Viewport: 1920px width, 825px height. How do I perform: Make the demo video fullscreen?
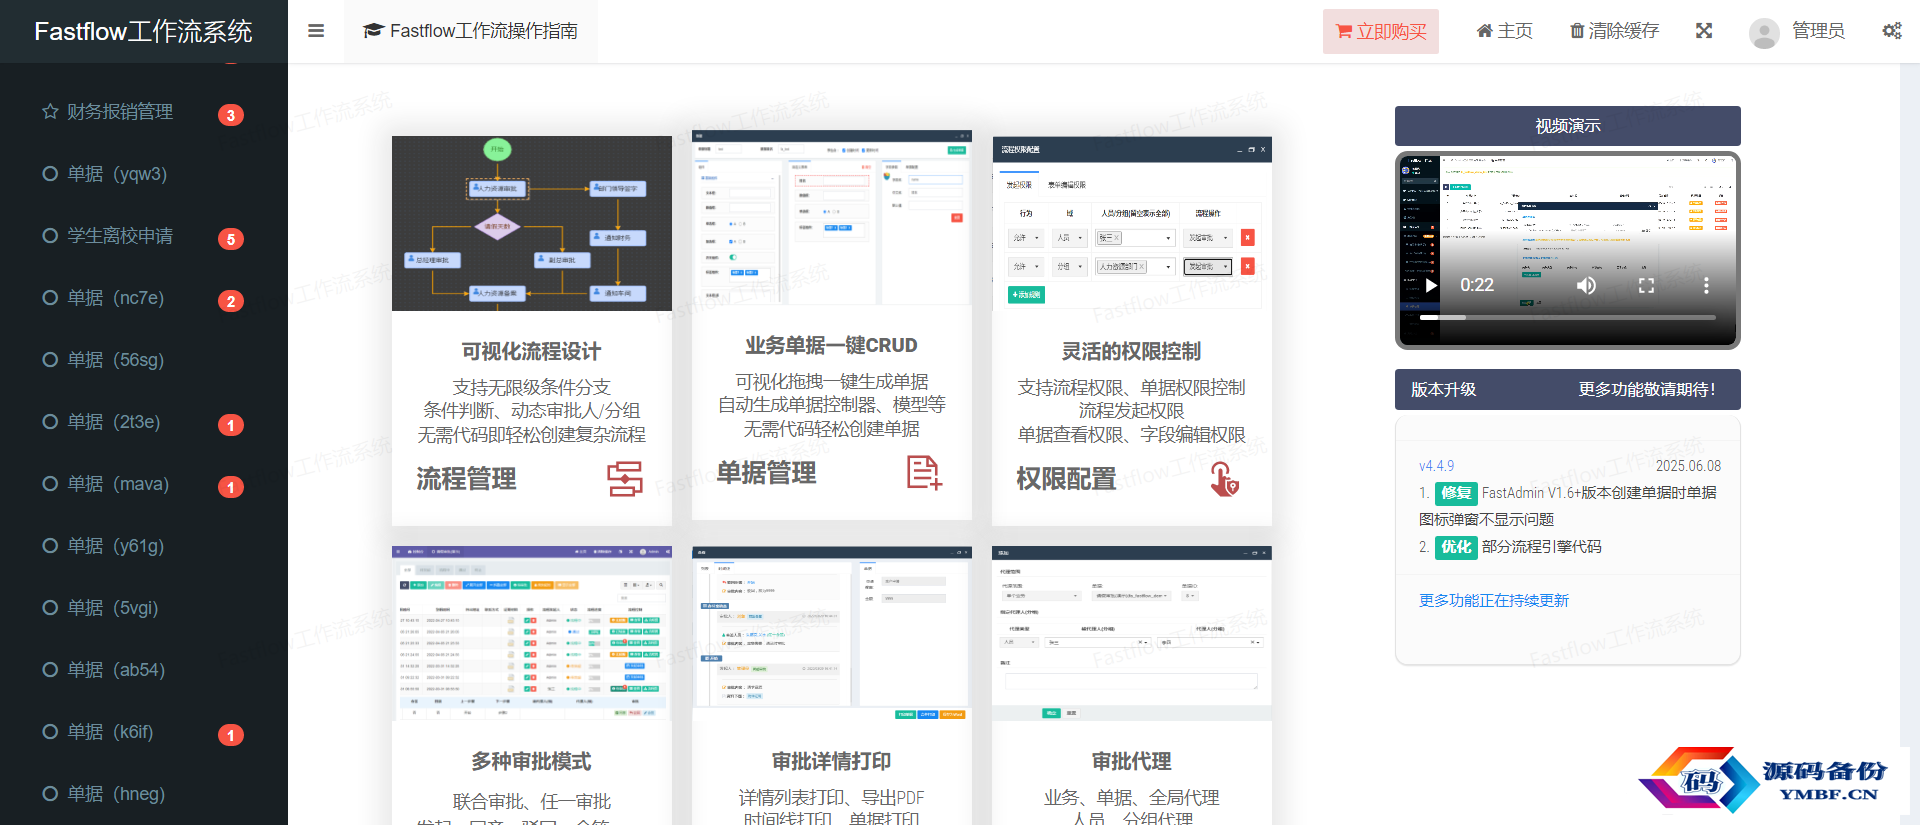pyautogui.click(x=1647, y=285)
